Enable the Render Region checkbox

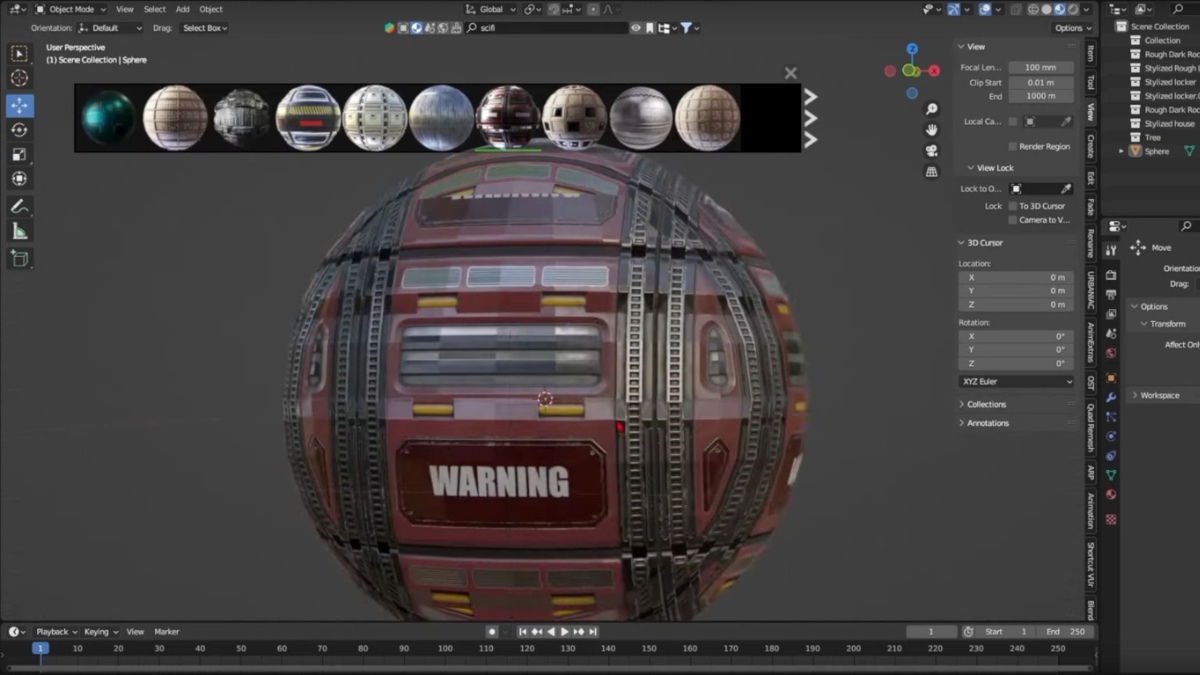[x=1013, y=146]
